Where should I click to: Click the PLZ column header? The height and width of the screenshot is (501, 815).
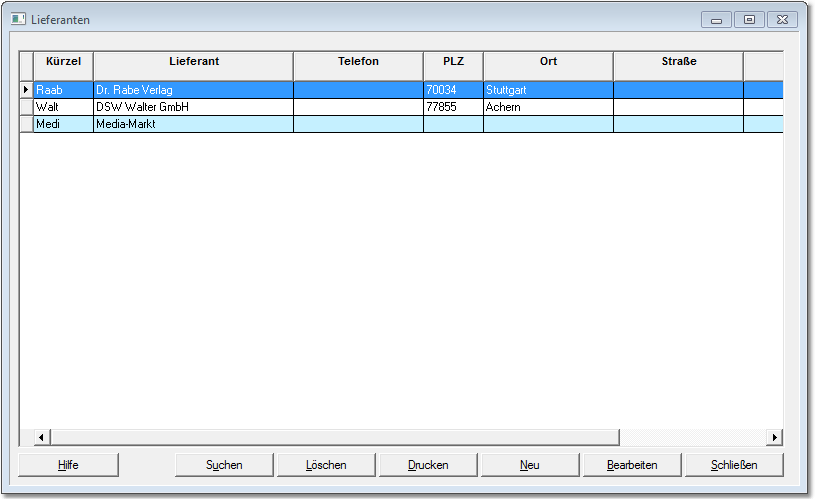(x=453, y=62)
